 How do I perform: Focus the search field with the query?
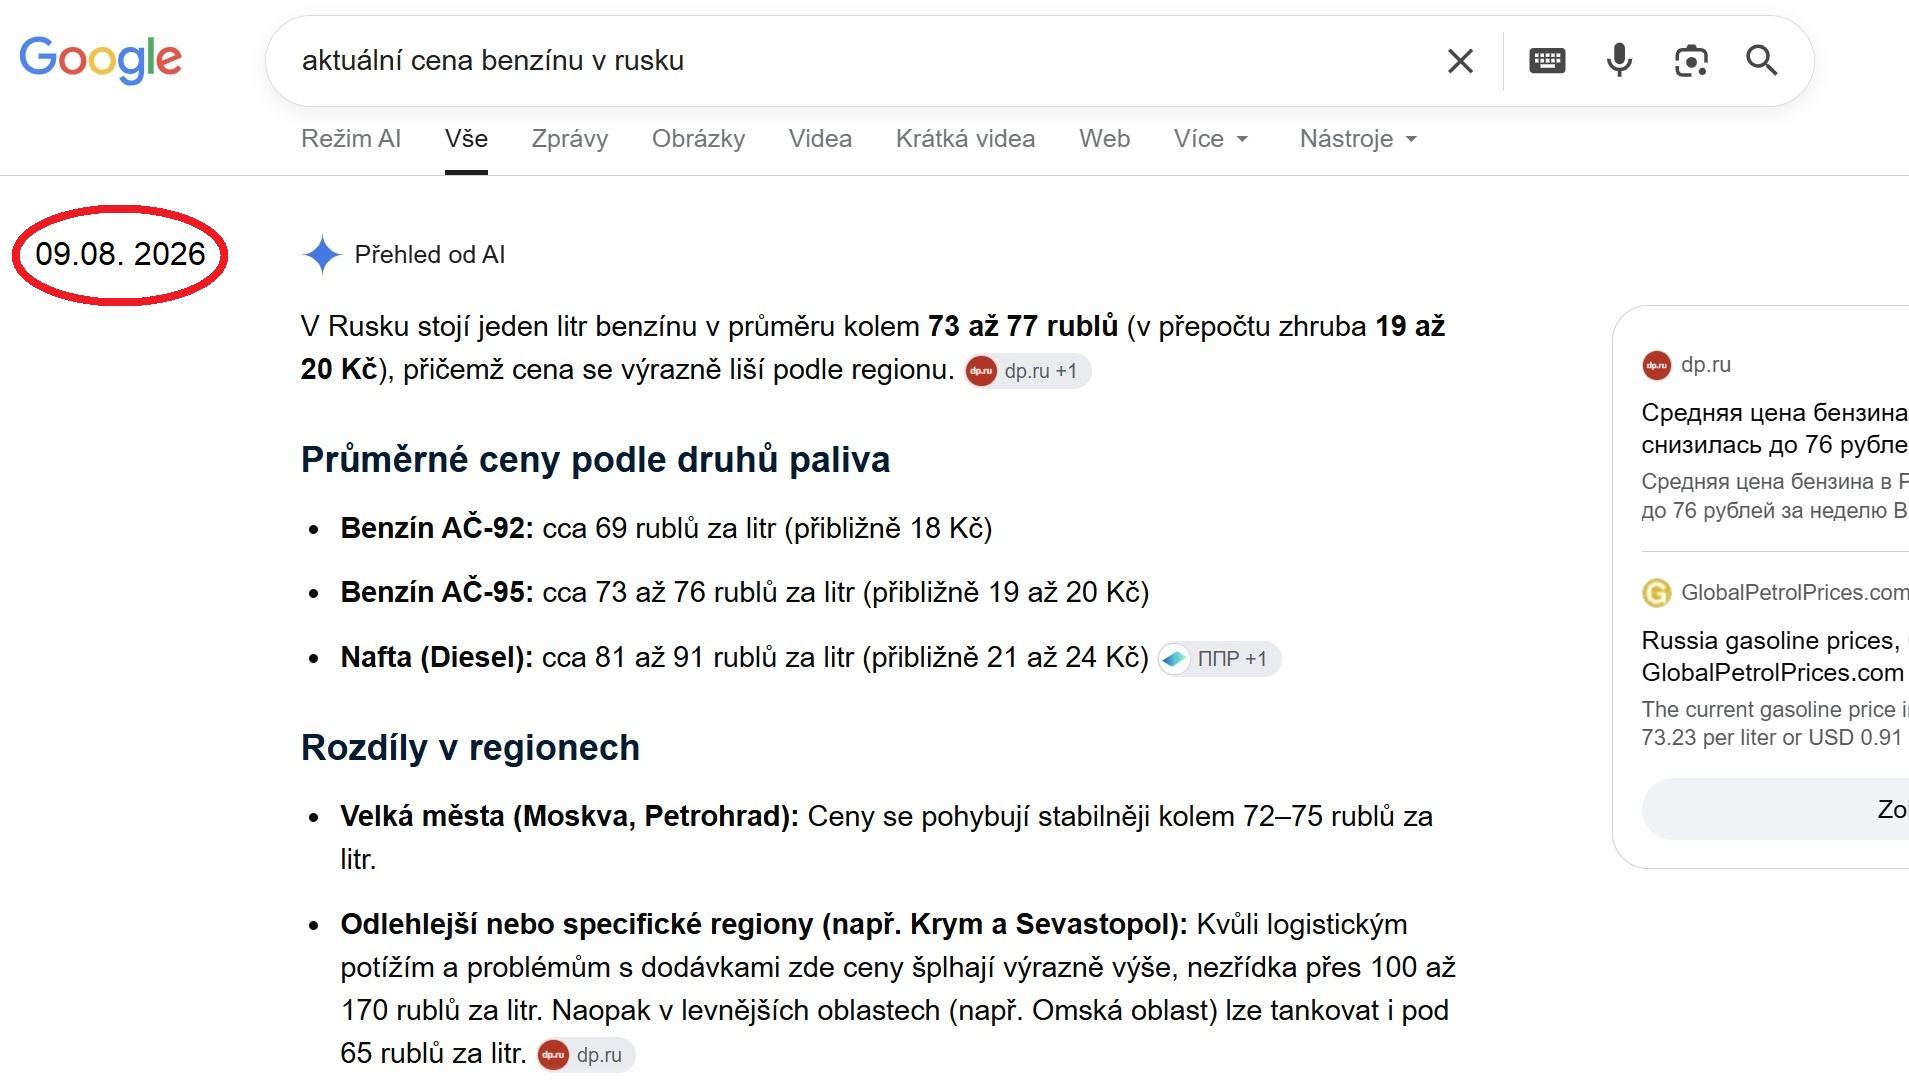(x=860, y=61)
